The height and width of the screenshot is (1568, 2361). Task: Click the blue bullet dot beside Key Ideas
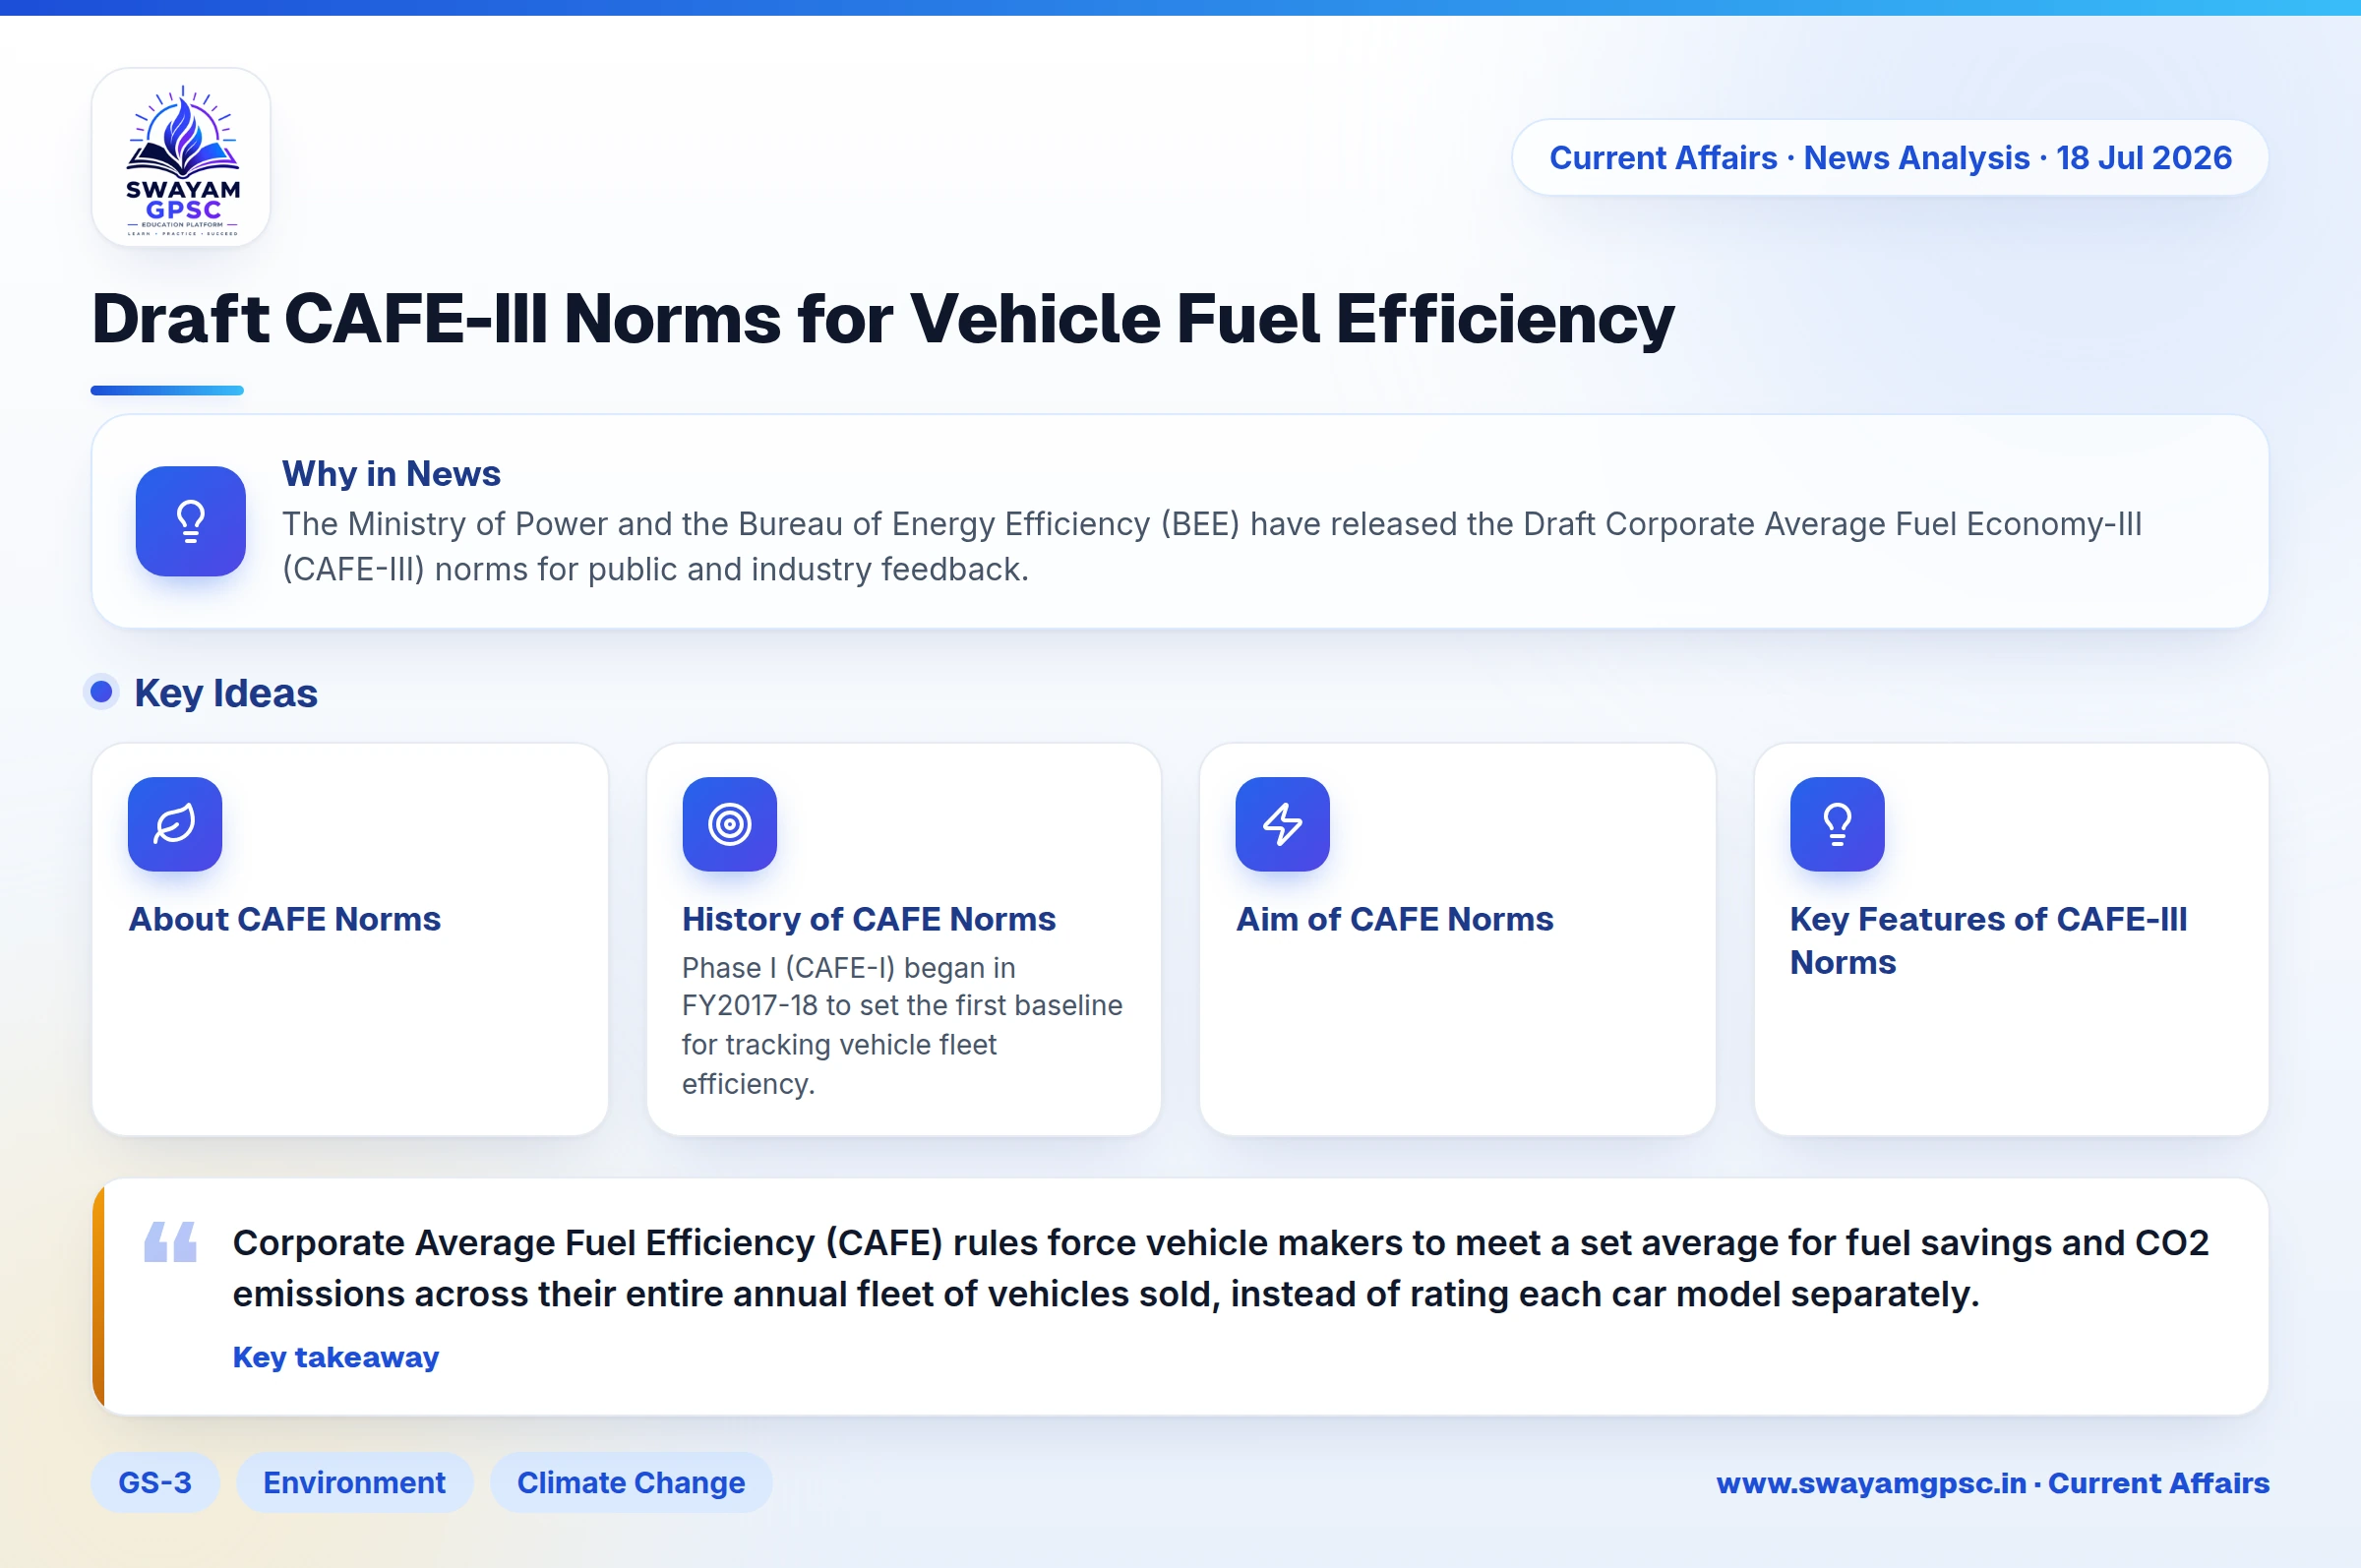[x=101, y=692]
